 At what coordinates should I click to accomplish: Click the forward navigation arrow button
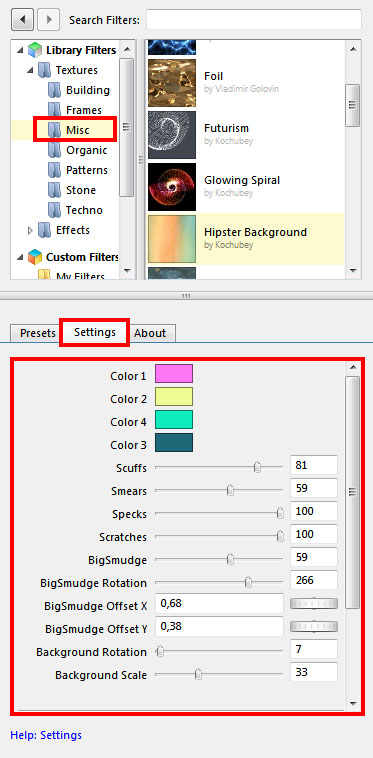[x=48, y=20]
